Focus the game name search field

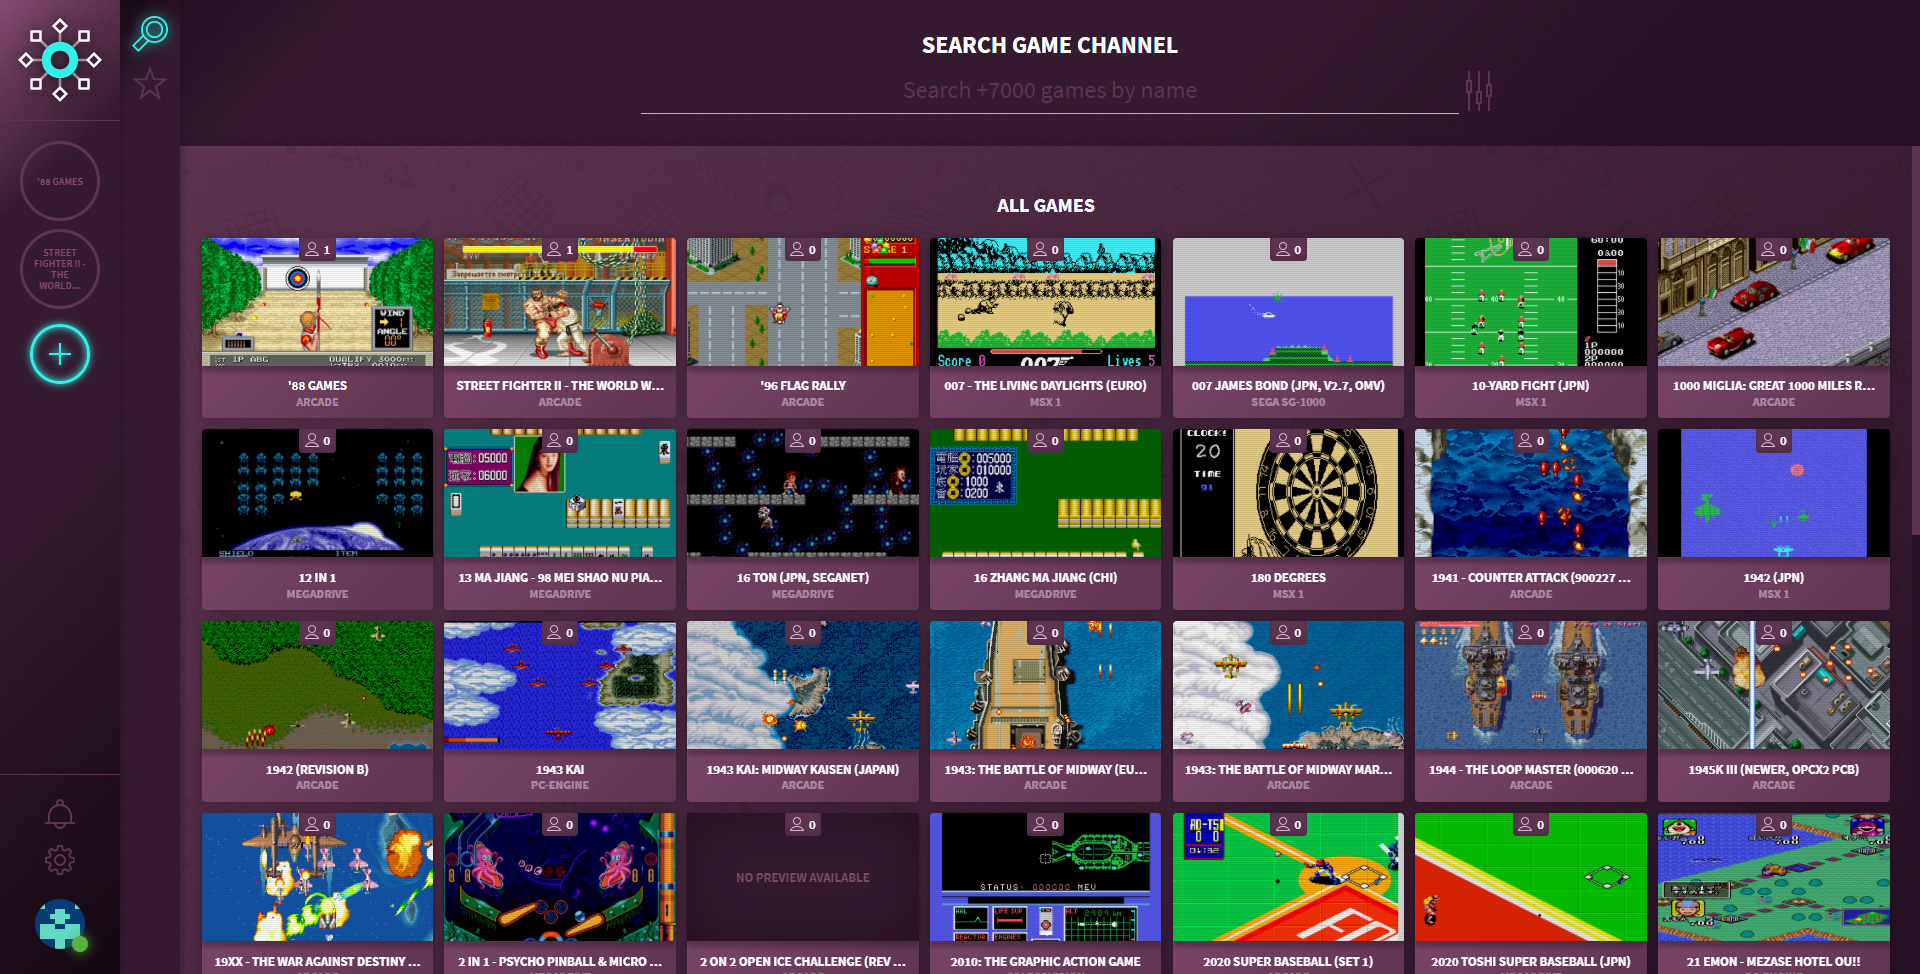click(x=1050, y=91)
